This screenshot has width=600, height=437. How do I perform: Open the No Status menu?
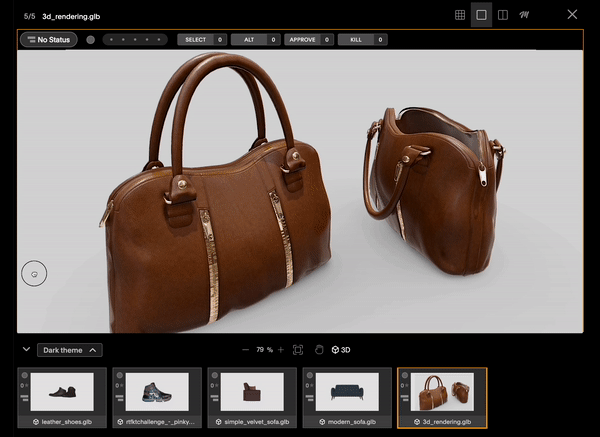(x=49, y=39)
